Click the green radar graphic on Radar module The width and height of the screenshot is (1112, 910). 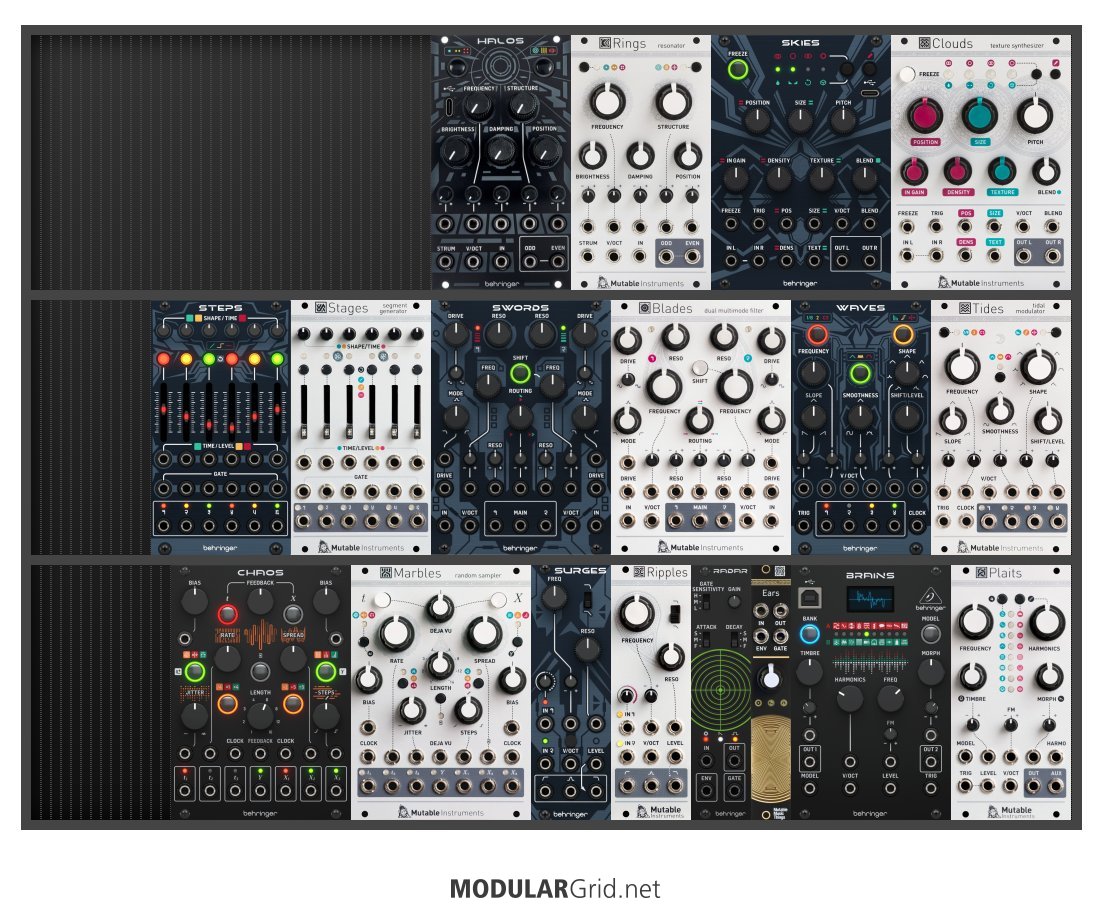tap(721, 689)
